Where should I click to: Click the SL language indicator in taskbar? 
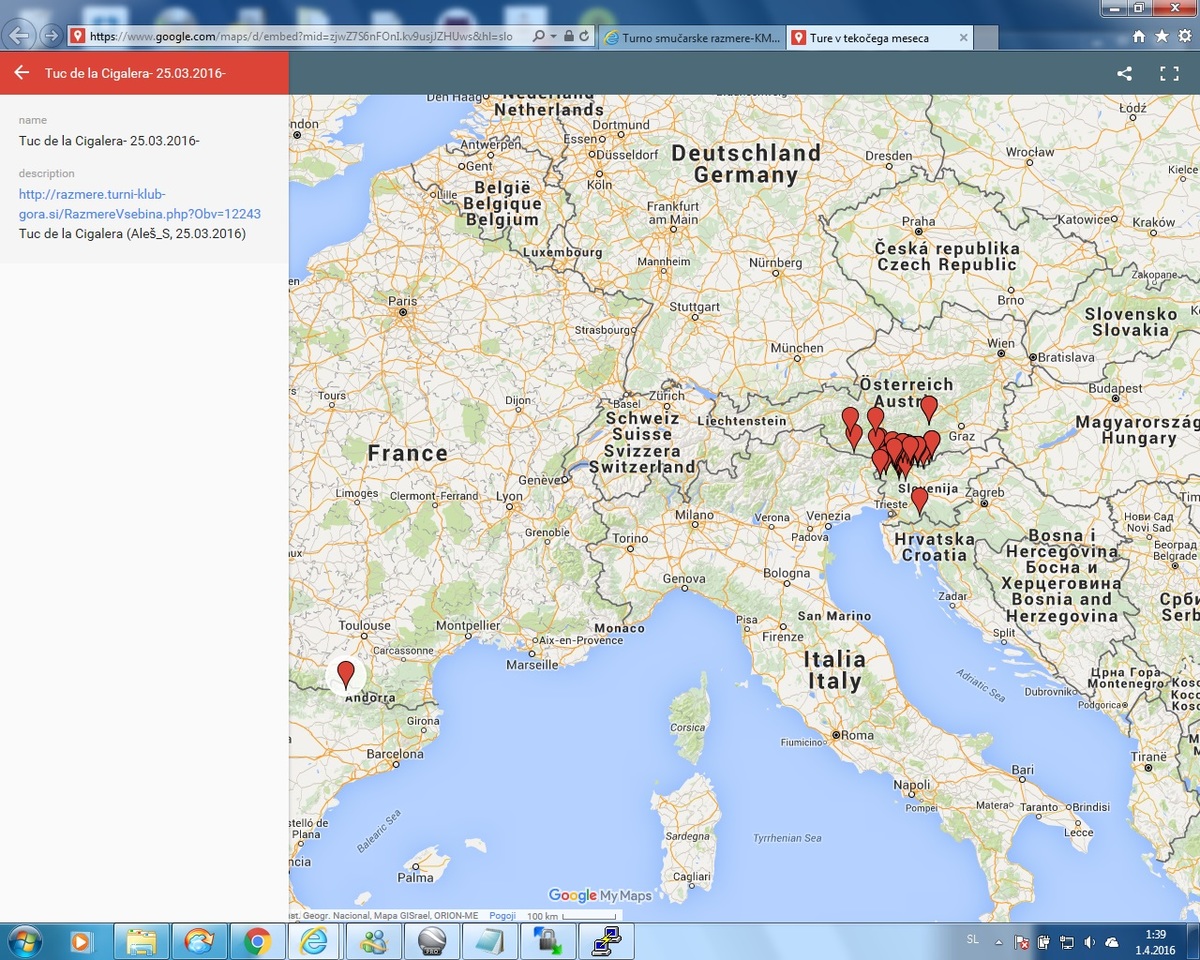[973, 940]
